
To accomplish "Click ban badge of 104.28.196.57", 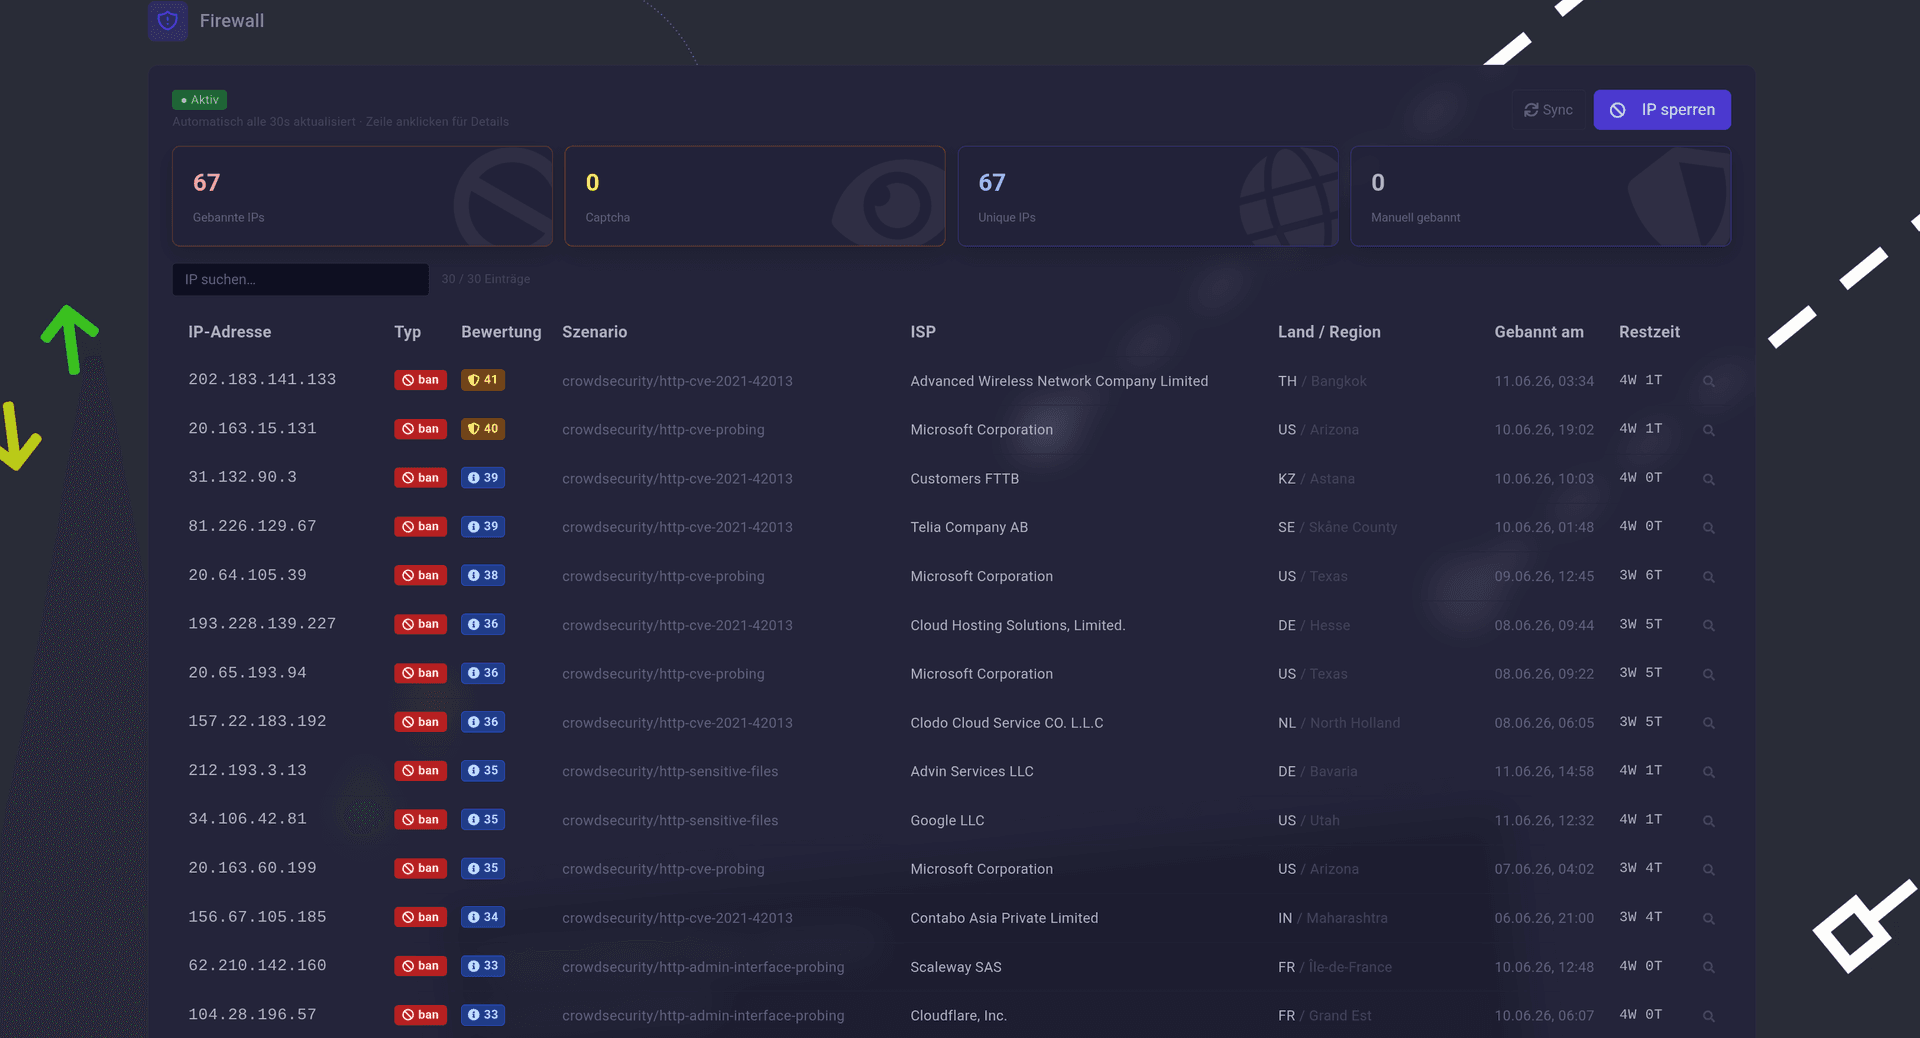I will click(x=420, y=1015).
